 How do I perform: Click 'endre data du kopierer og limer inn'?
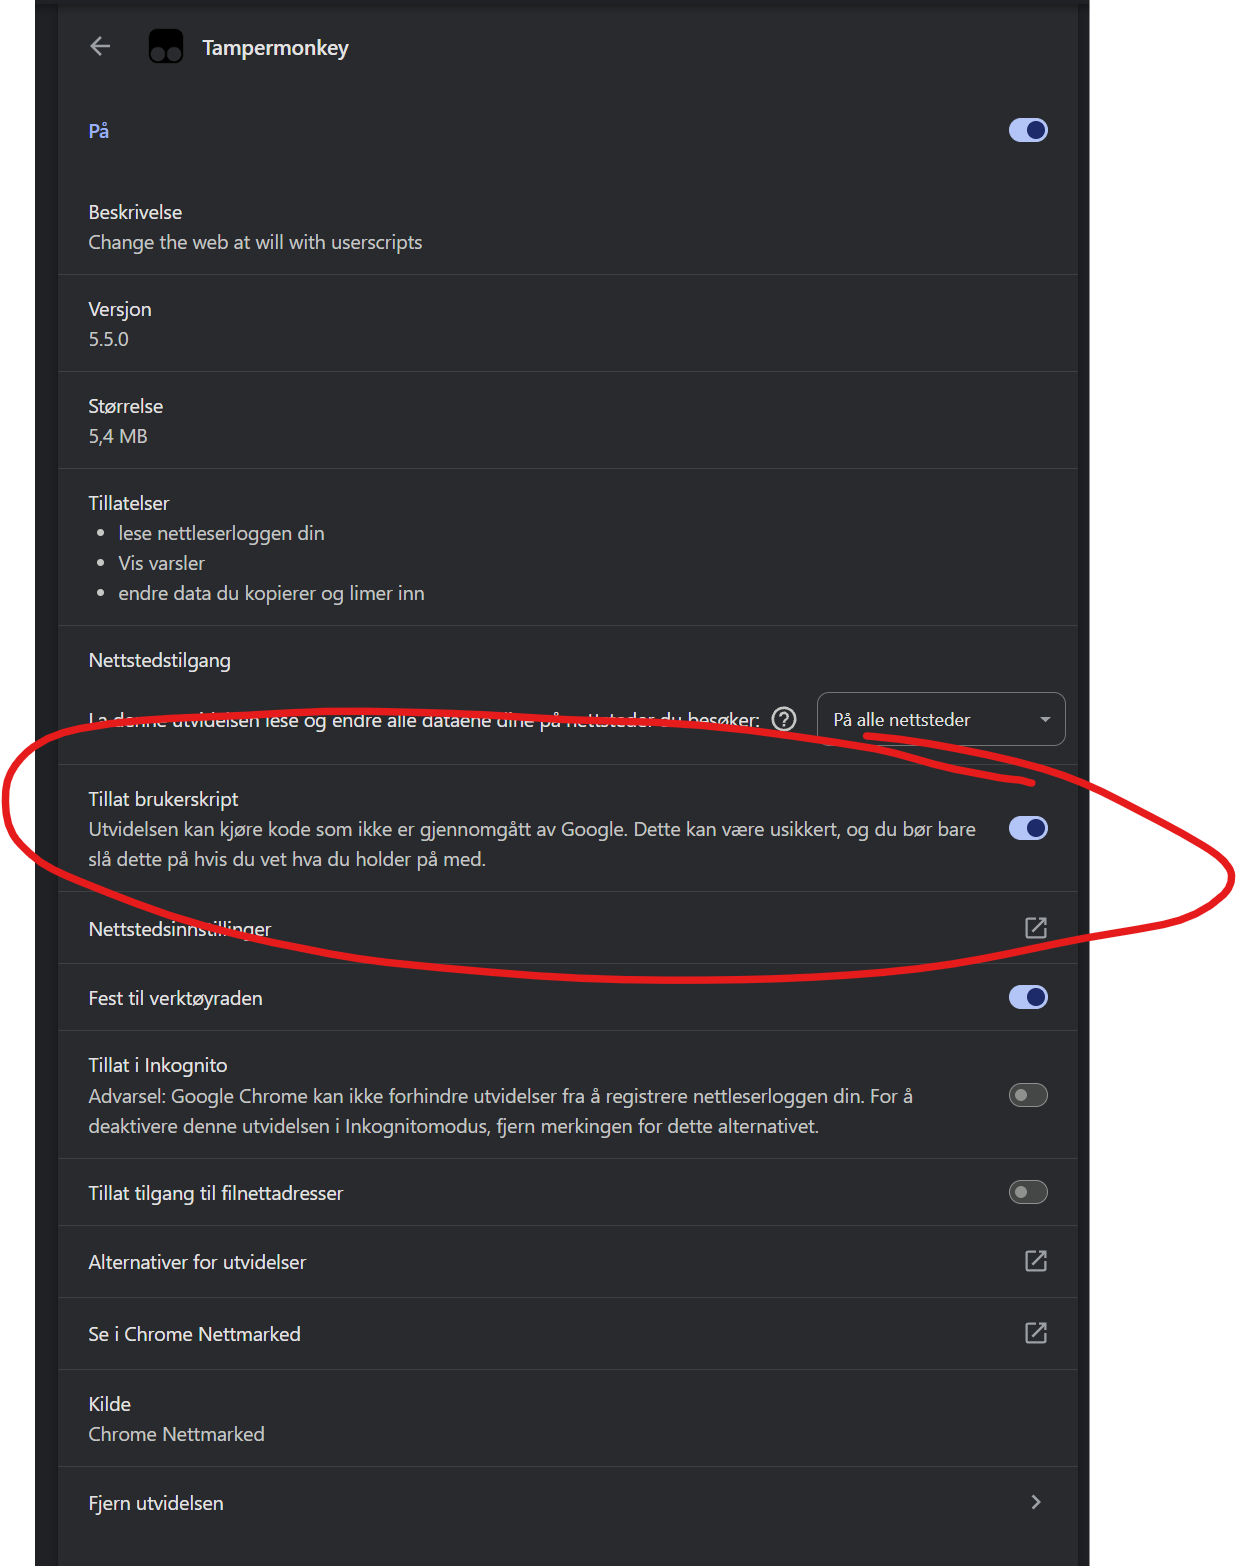(271, 593)
